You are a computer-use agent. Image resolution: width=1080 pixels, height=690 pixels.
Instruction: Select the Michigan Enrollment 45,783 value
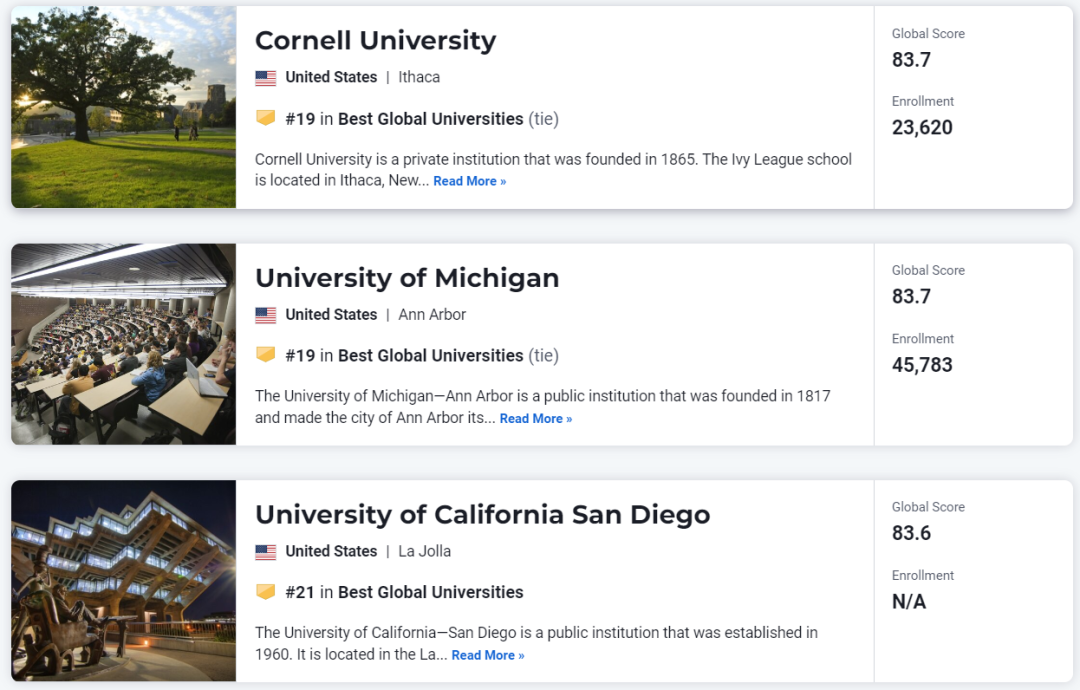point(922,365)
